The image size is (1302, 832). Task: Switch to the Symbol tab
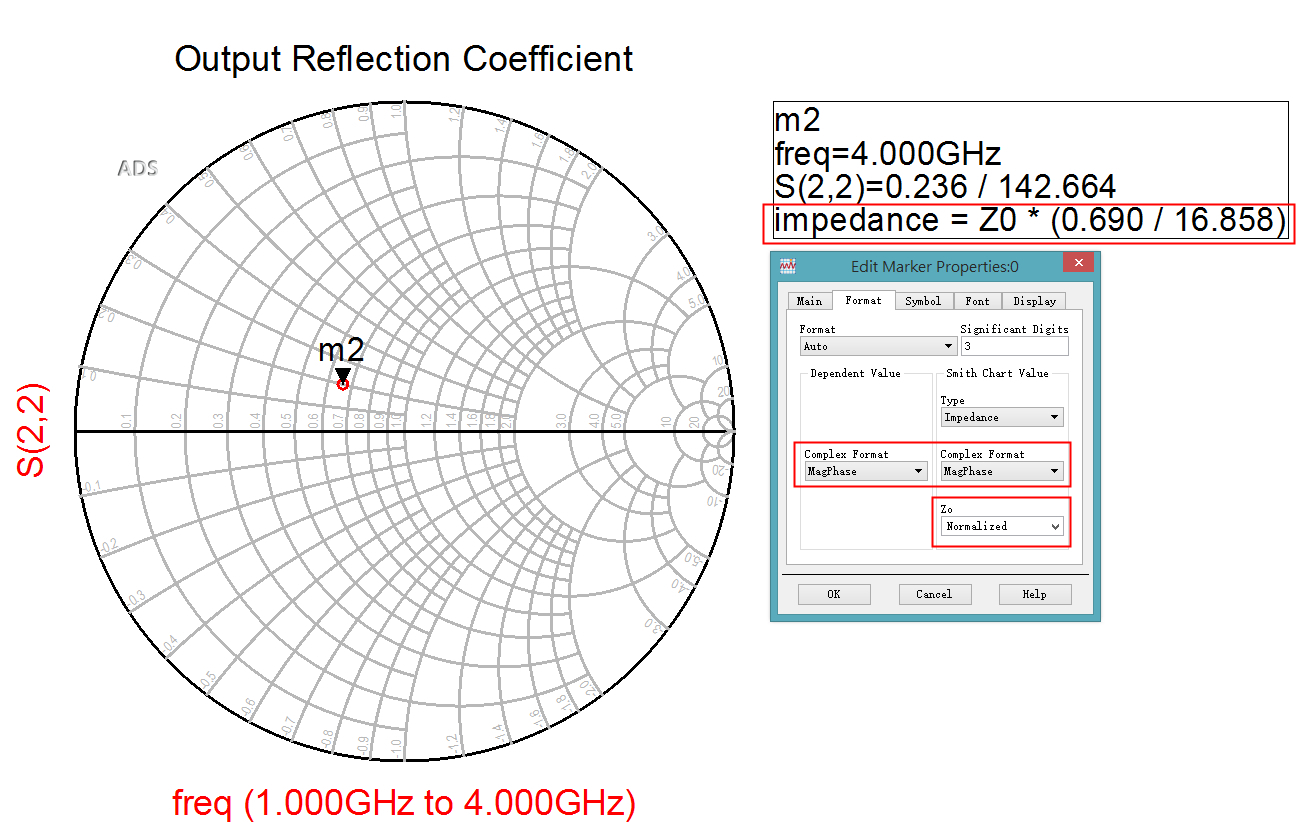[x=923, y=301]
